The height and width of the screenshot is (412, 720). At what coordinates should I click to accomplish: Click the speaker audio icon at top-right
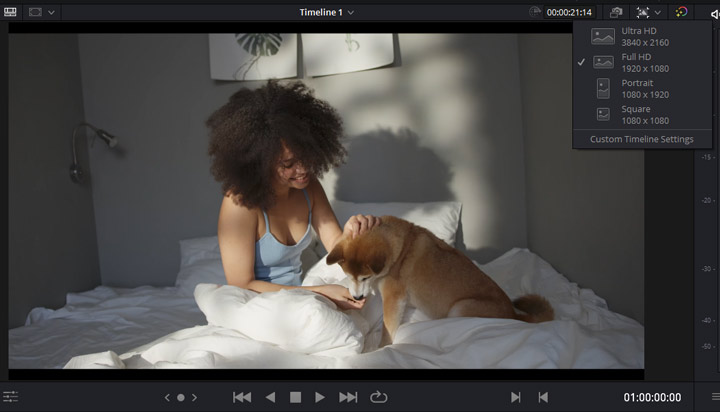(715, 14)
